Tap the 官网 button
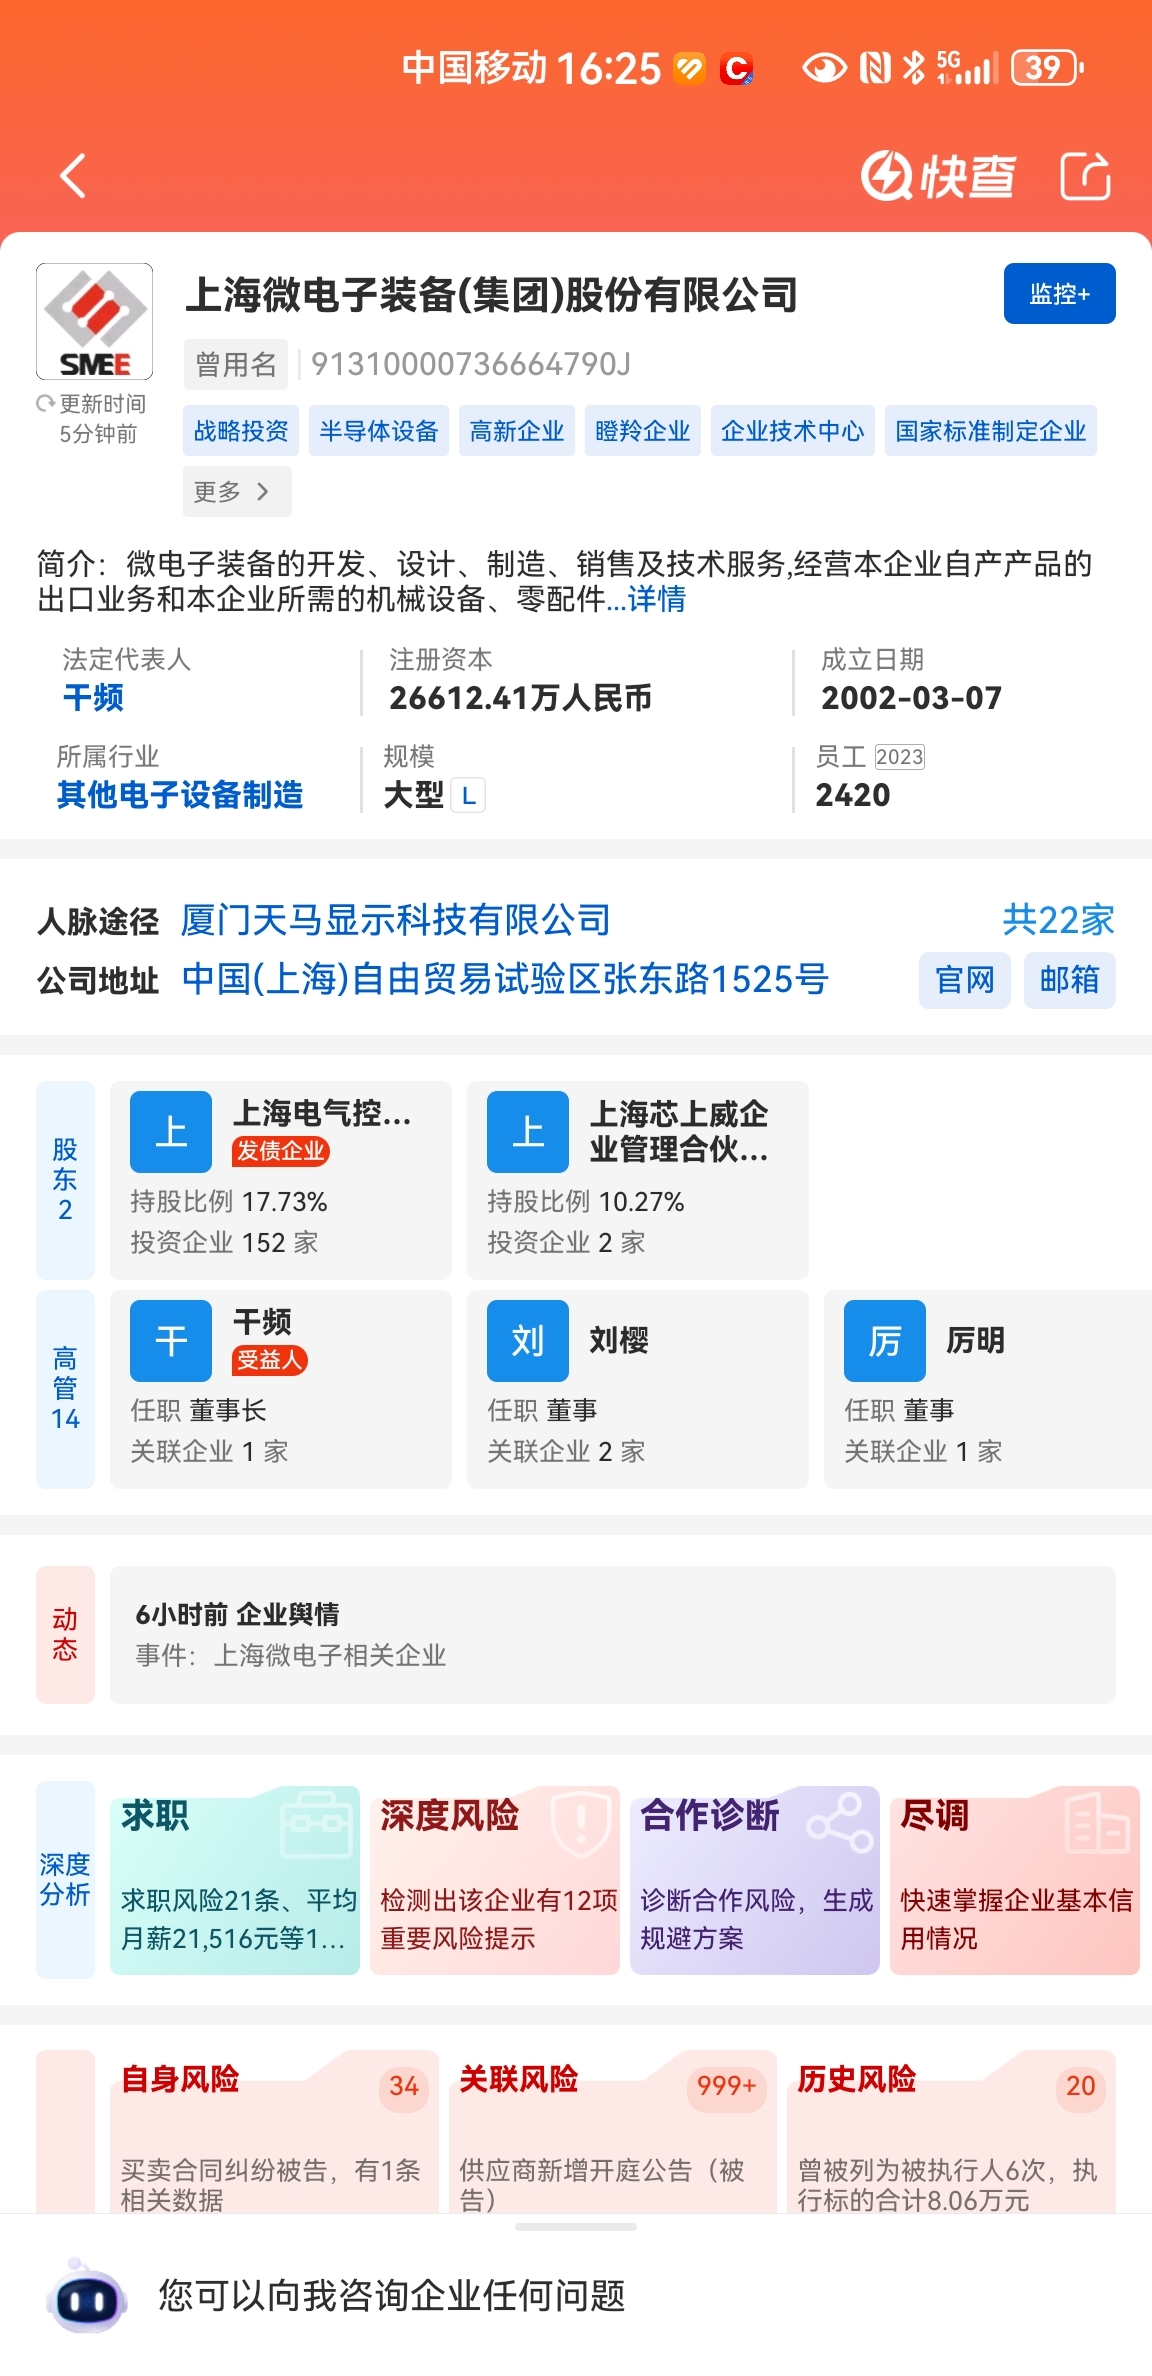The height and width of the screenshot is (2376, 1152). (965, 980)
